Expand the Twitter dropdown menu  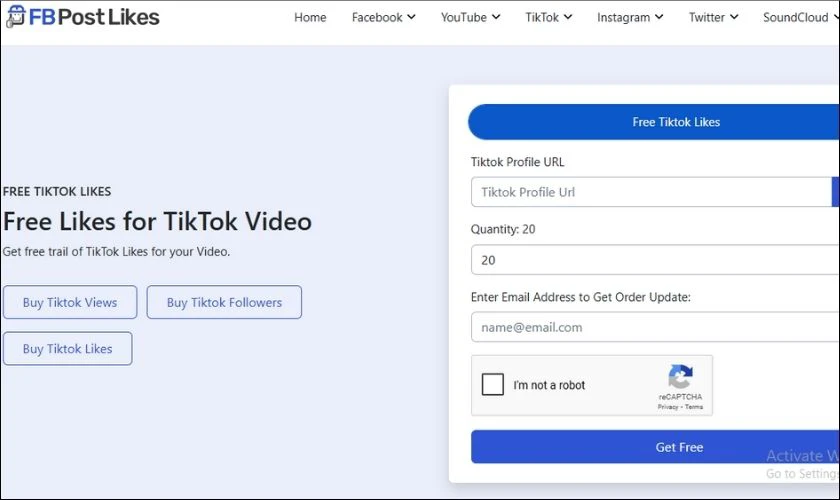714,18
